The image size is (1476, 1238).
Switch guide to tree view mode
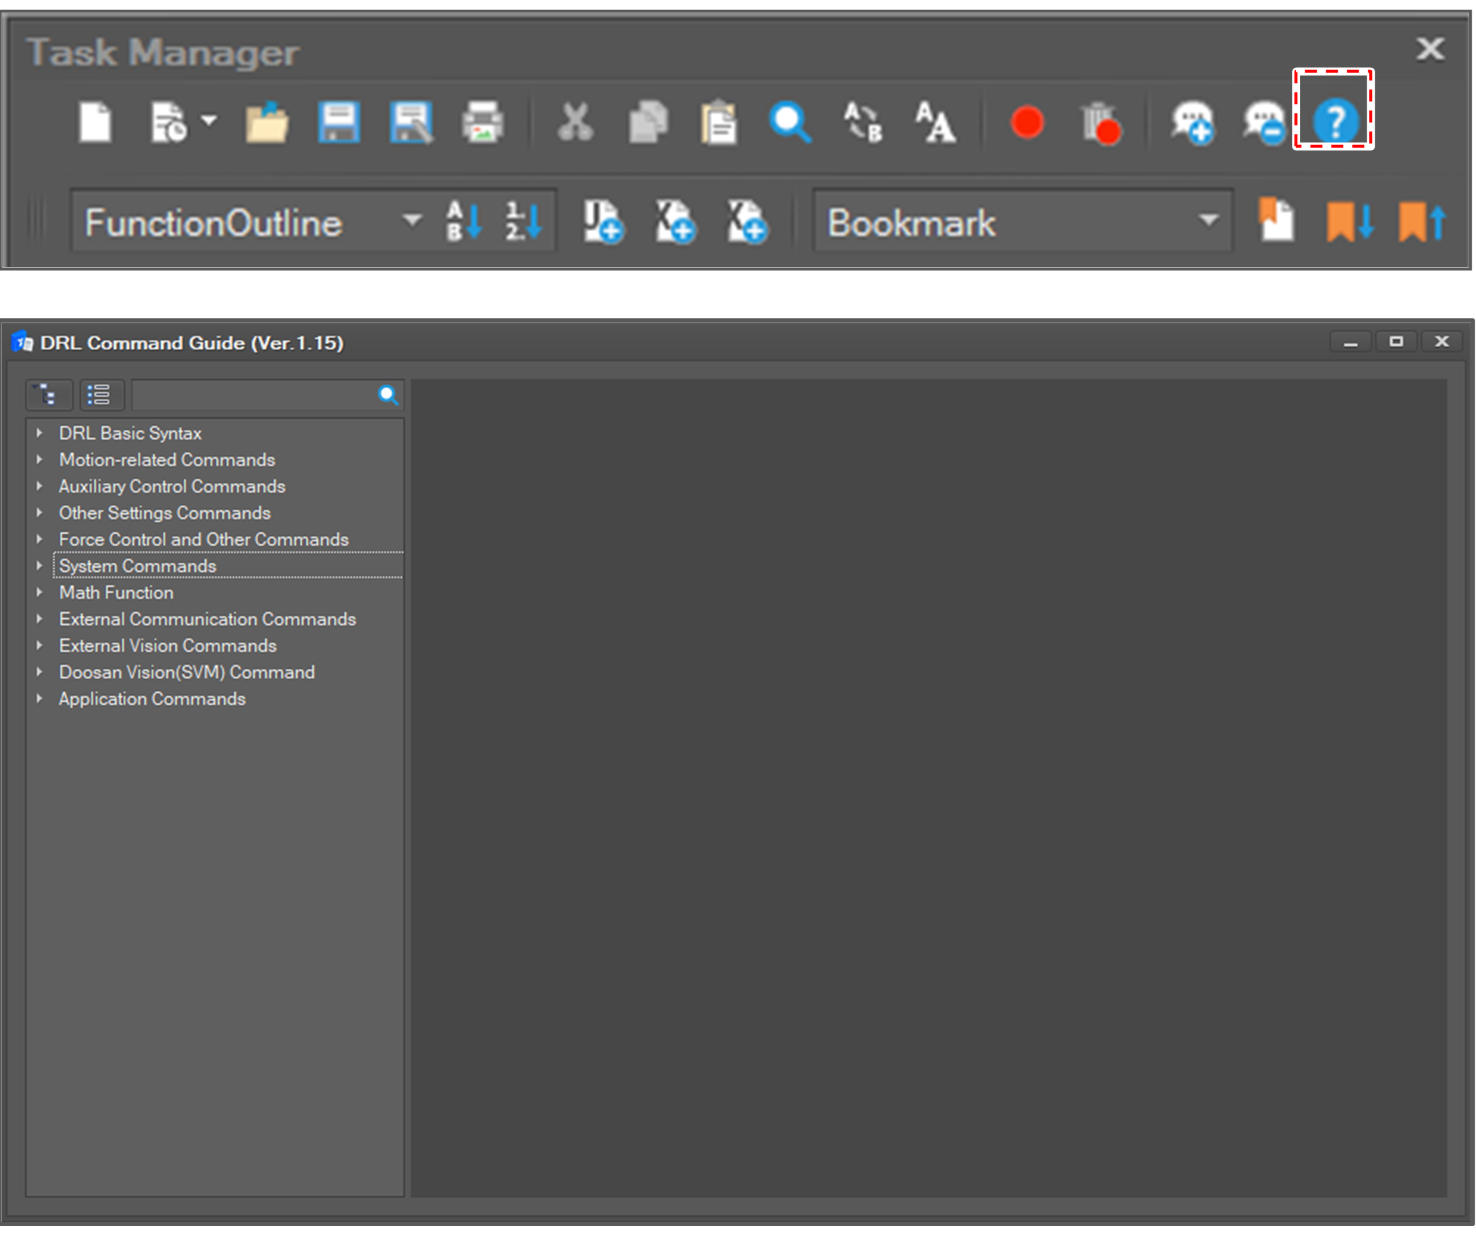[x=48, y=395]
